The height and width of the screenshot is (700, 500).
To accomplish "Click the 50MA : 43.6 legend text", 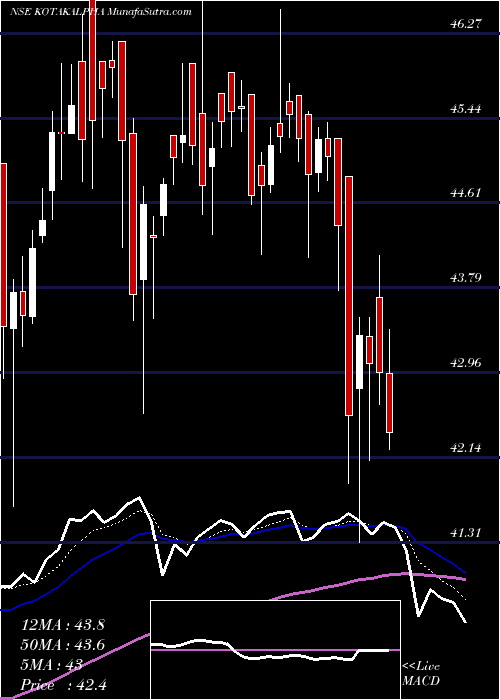I will point(63,645).
